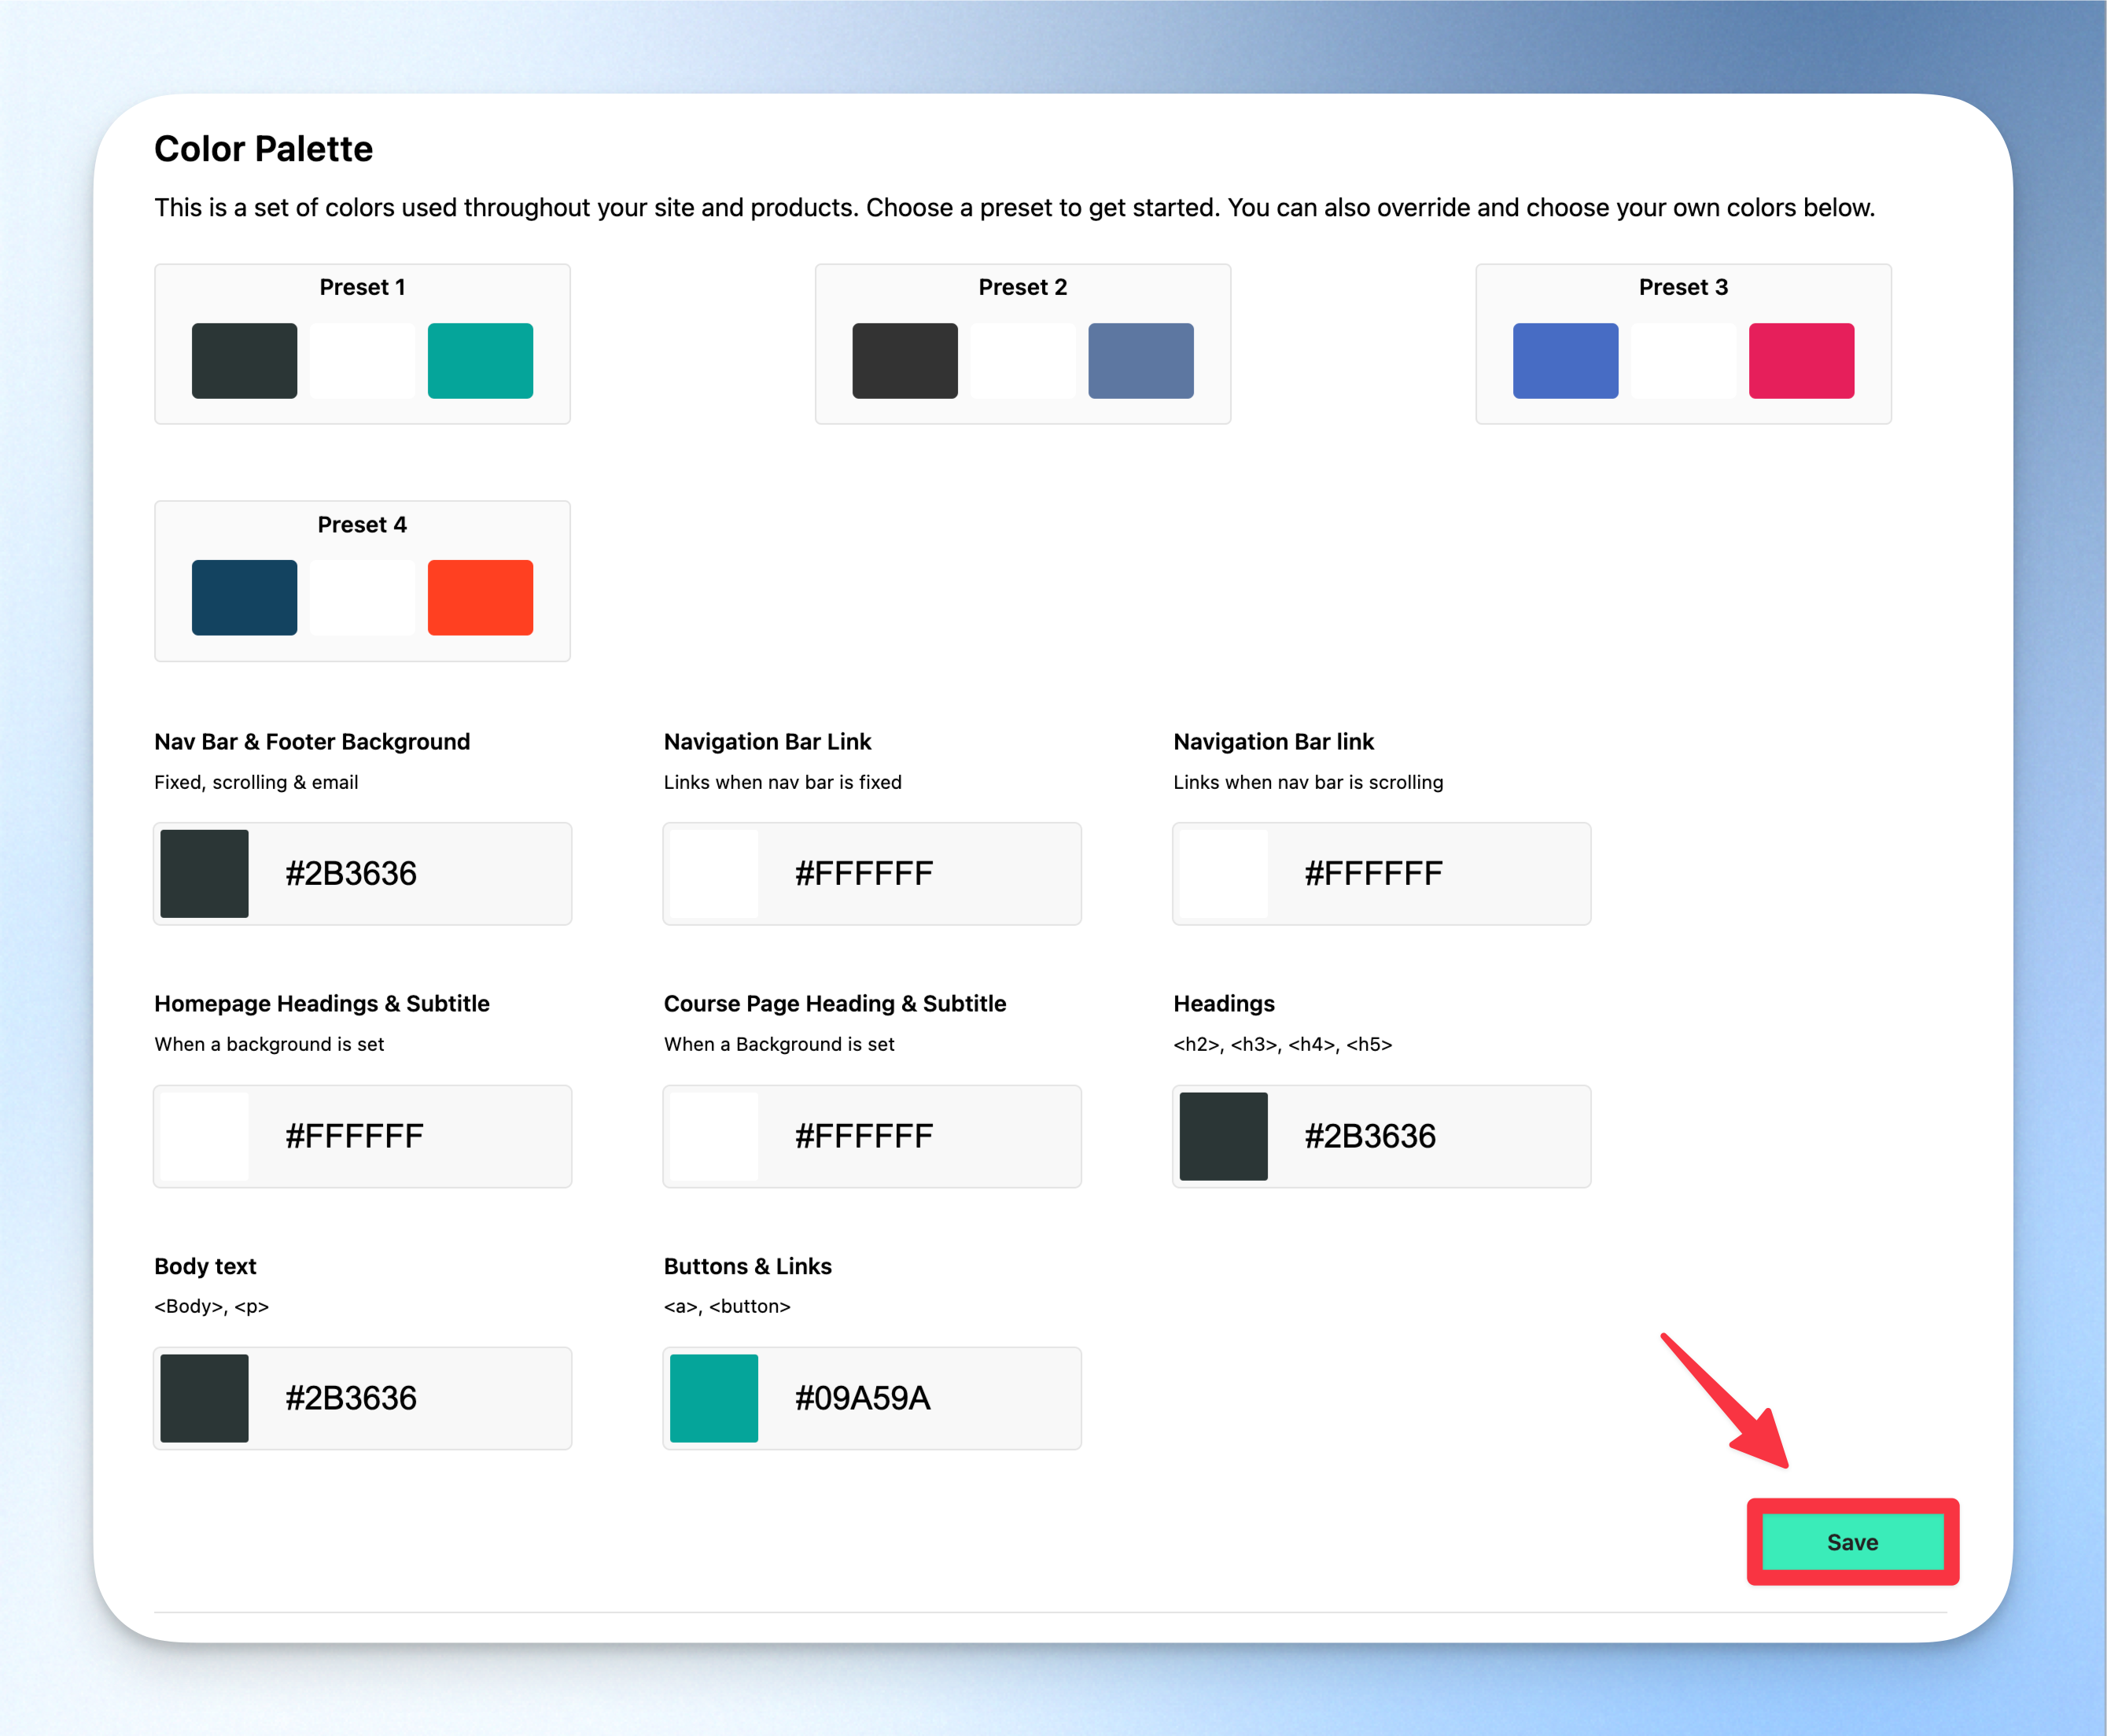Choose the Preset 2 palette card
2107x1736 pixels.
pos(1022,344)
